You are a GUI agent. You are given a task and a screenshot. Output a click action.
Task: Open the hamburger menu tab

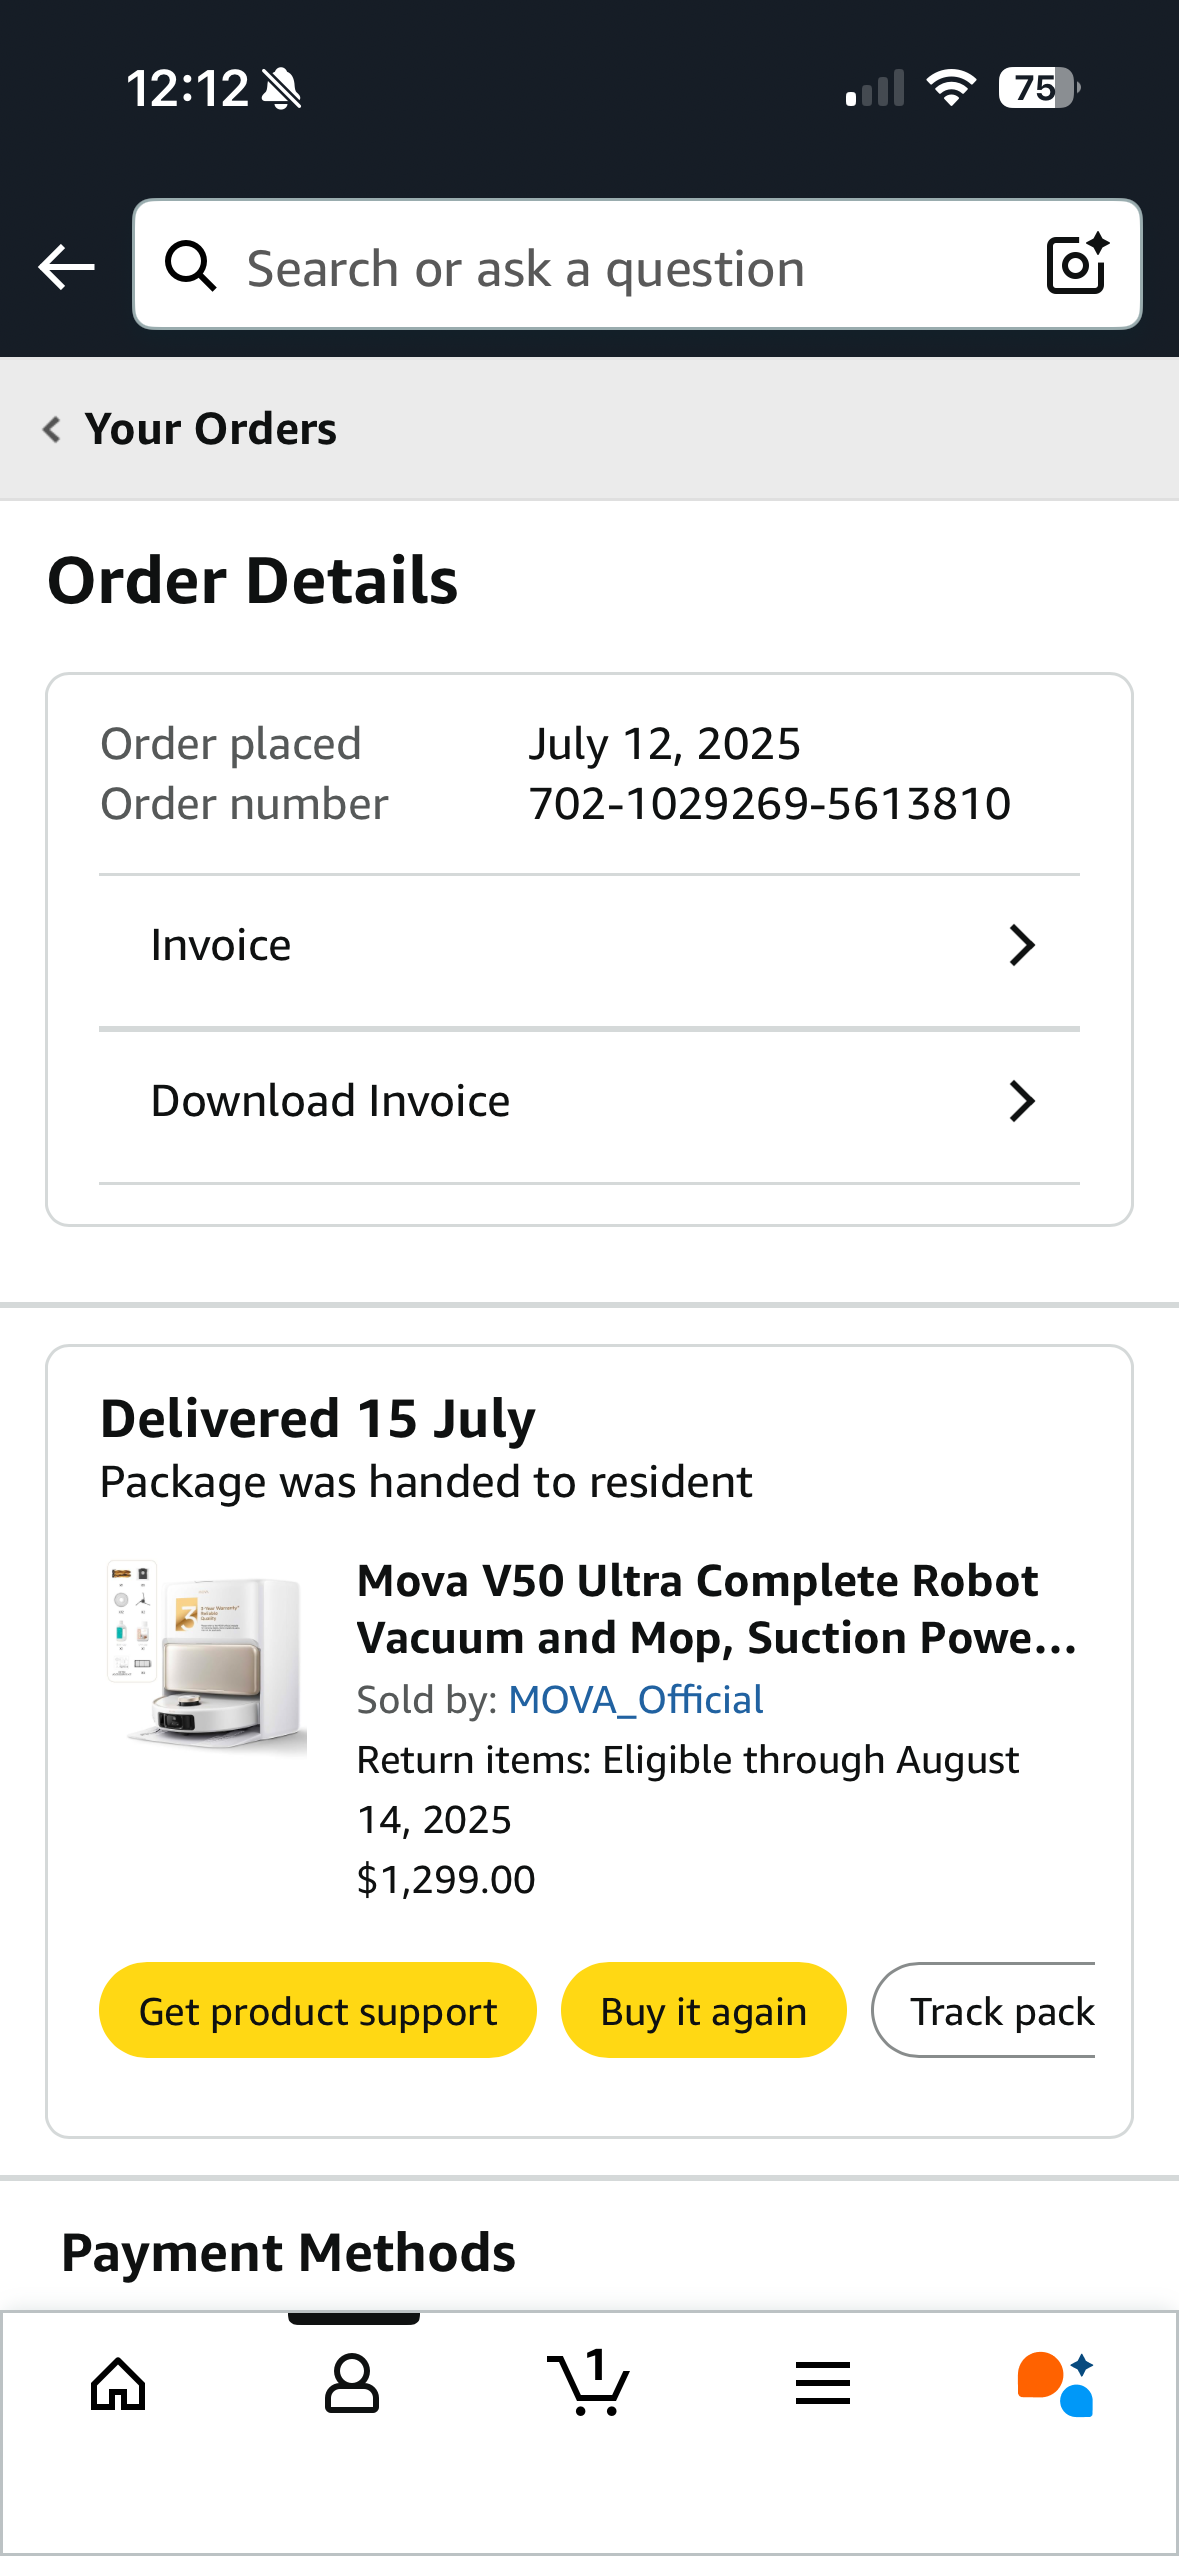pyautogui.click(x=823, y=2384)
